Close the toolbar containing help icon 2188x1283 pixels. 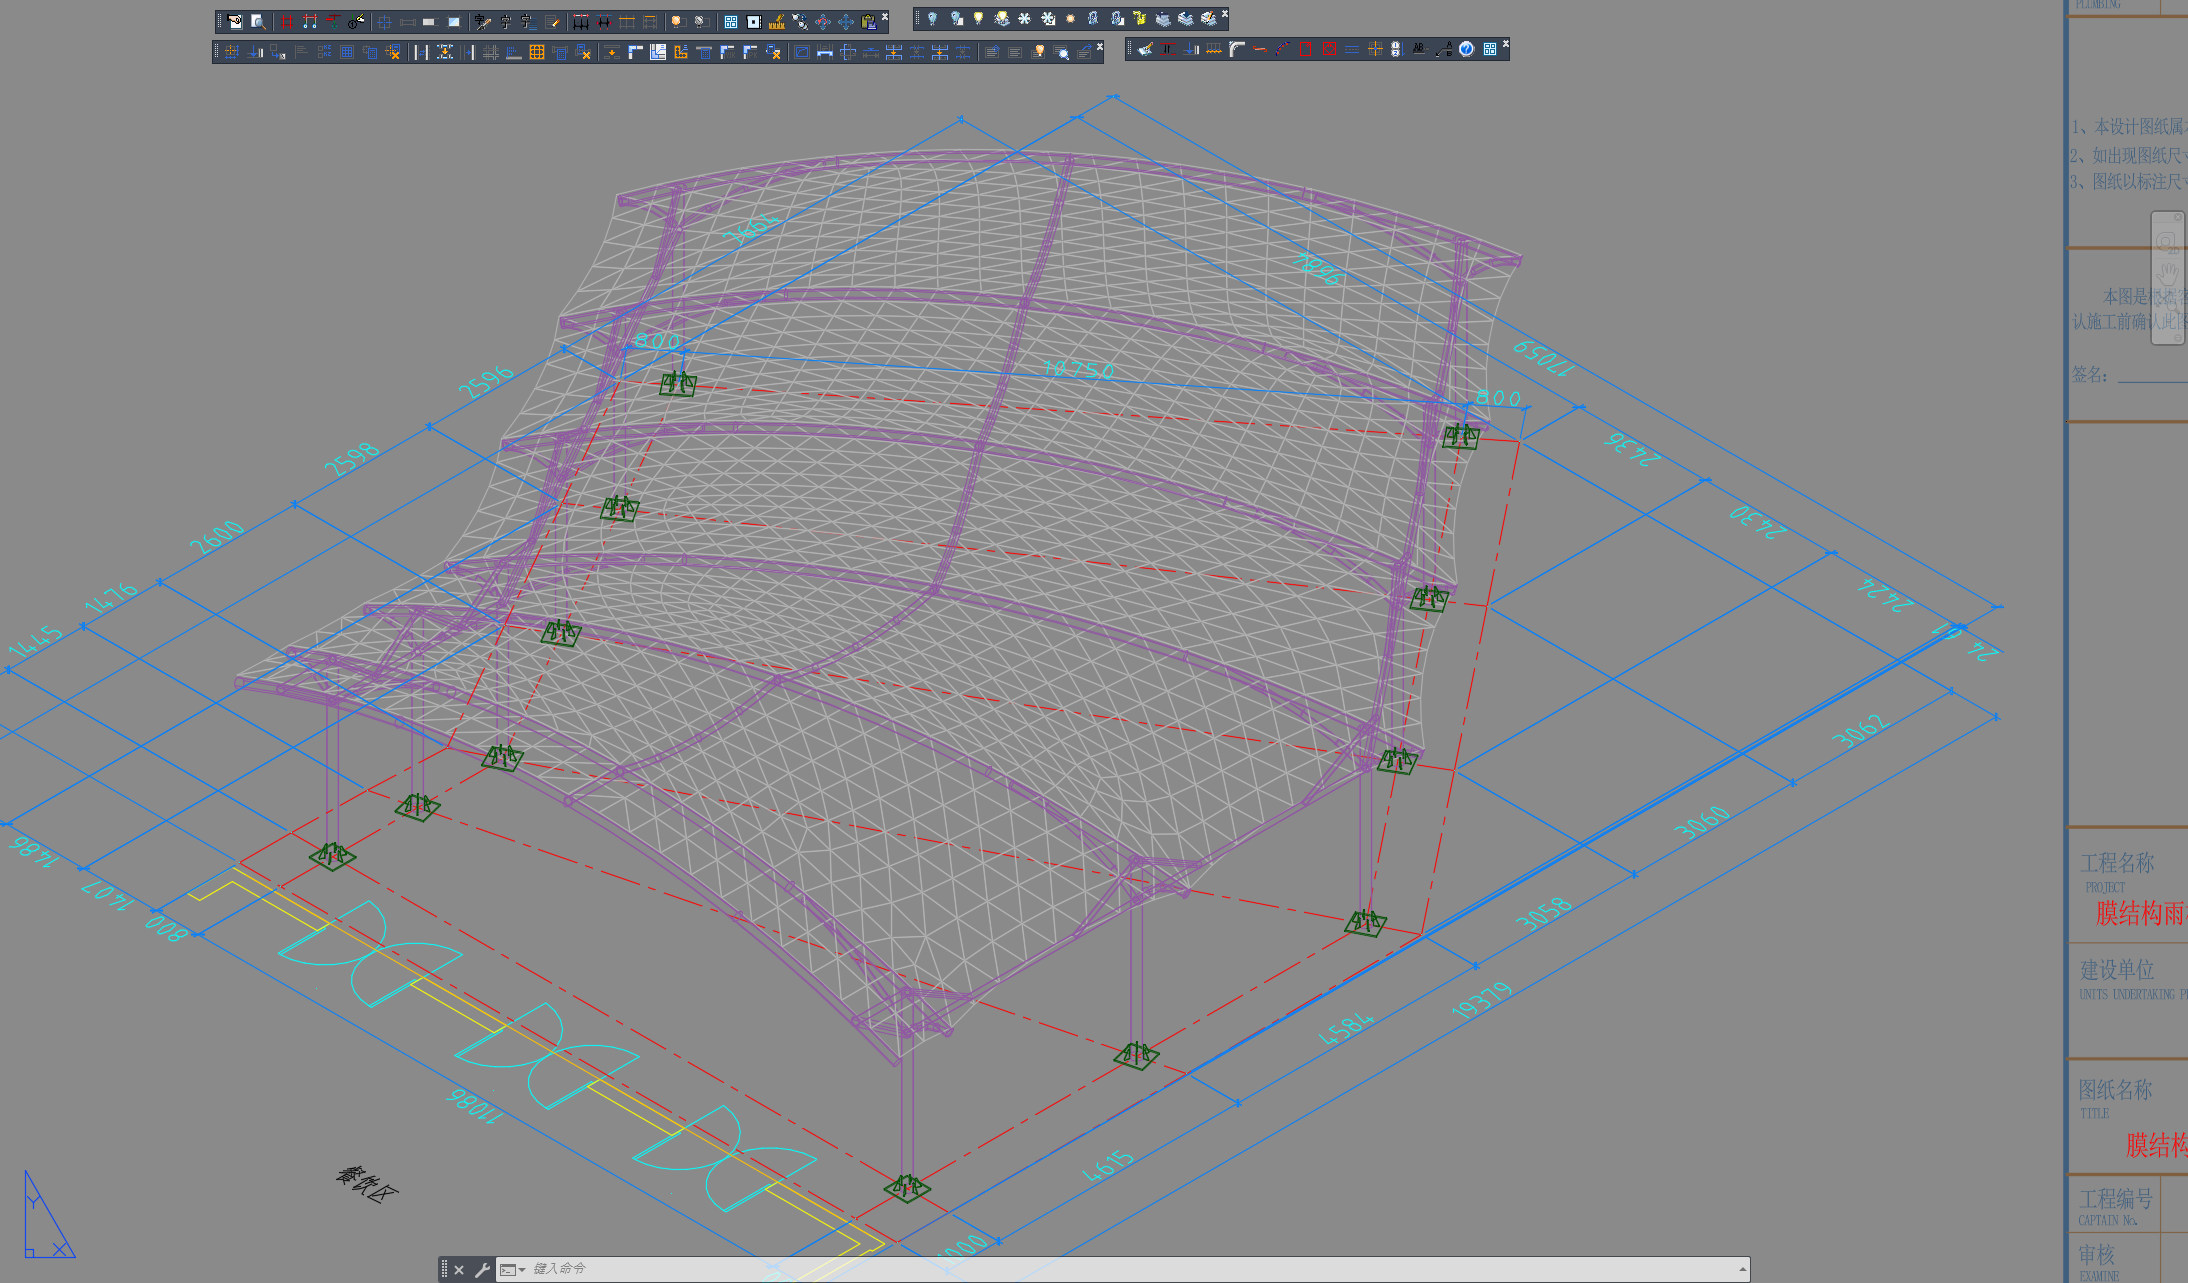click(1505, 44)
